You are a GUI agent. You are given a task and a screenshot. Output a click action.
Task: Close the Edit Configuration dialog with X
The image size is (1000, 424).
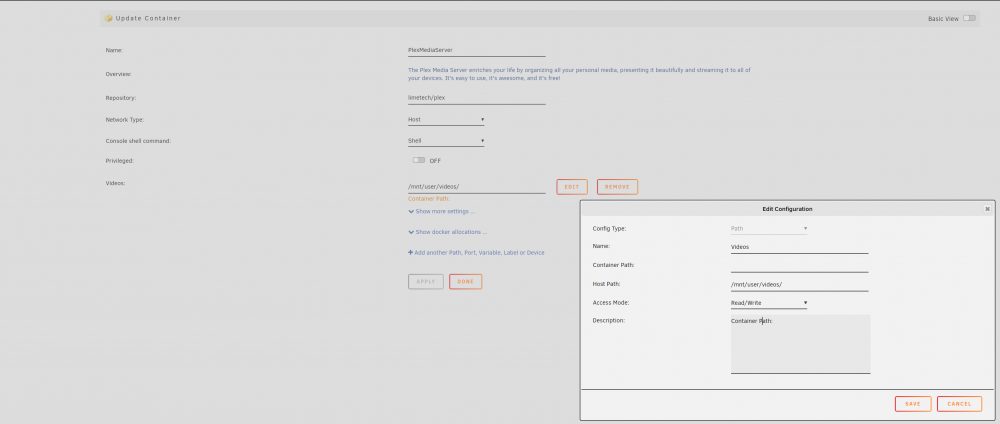pos(987,208)
